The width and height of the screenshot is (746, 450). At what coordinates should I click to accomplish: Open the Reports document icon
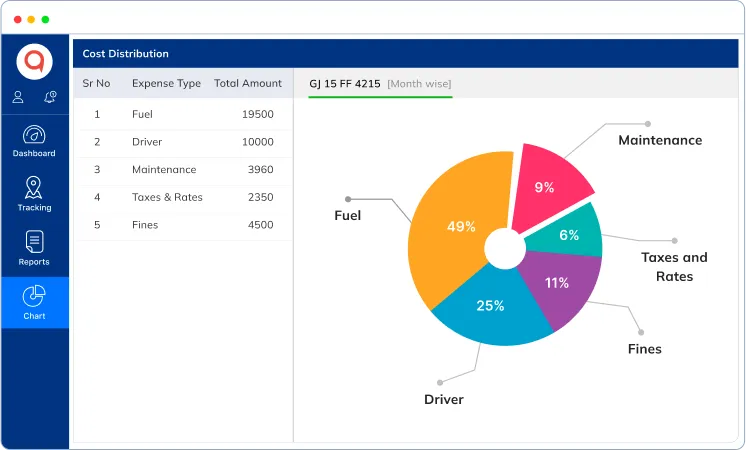coord(34,242)
